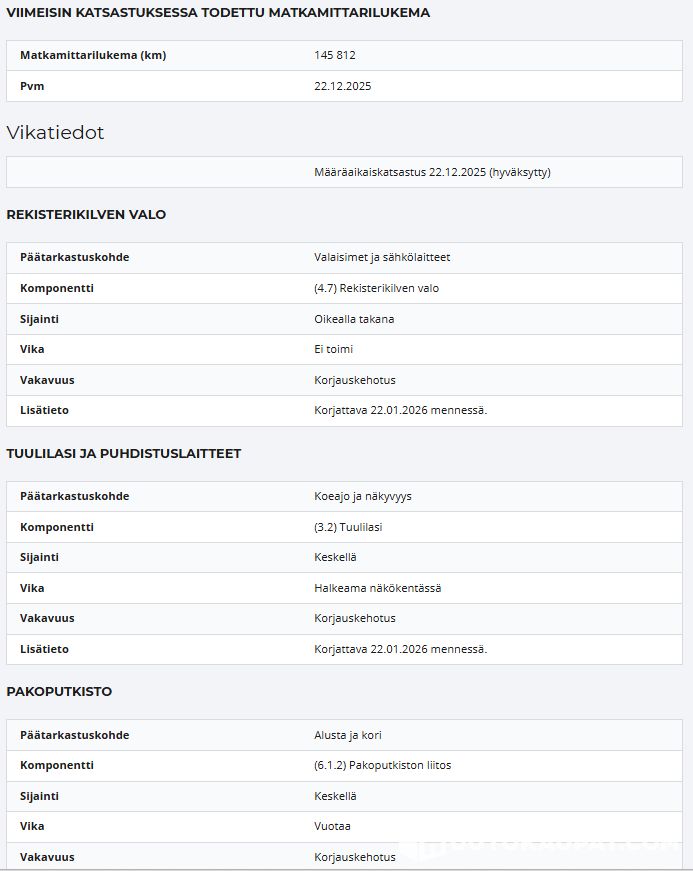Select the Määräaikaiskatsastus 22.12.2025 (hyväksytty) row
The height and width of the screenshot is (871, 693).
(432, 172)
